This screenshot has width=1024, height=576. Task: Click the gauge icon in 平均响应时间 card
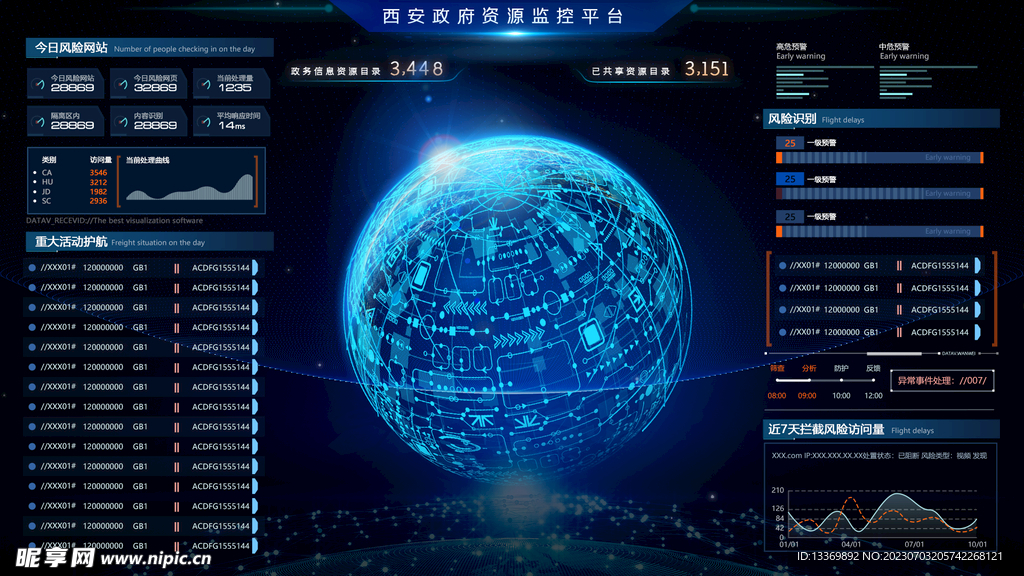(x=206, y=122)
